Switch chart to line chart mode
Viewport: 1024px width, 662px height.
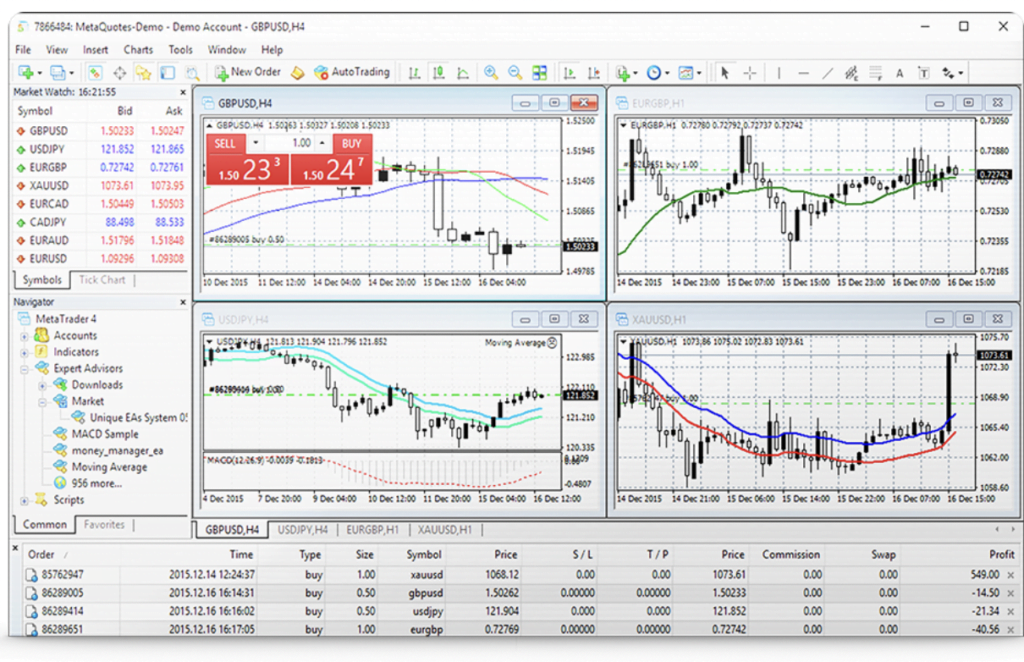(x=463, y=73)
